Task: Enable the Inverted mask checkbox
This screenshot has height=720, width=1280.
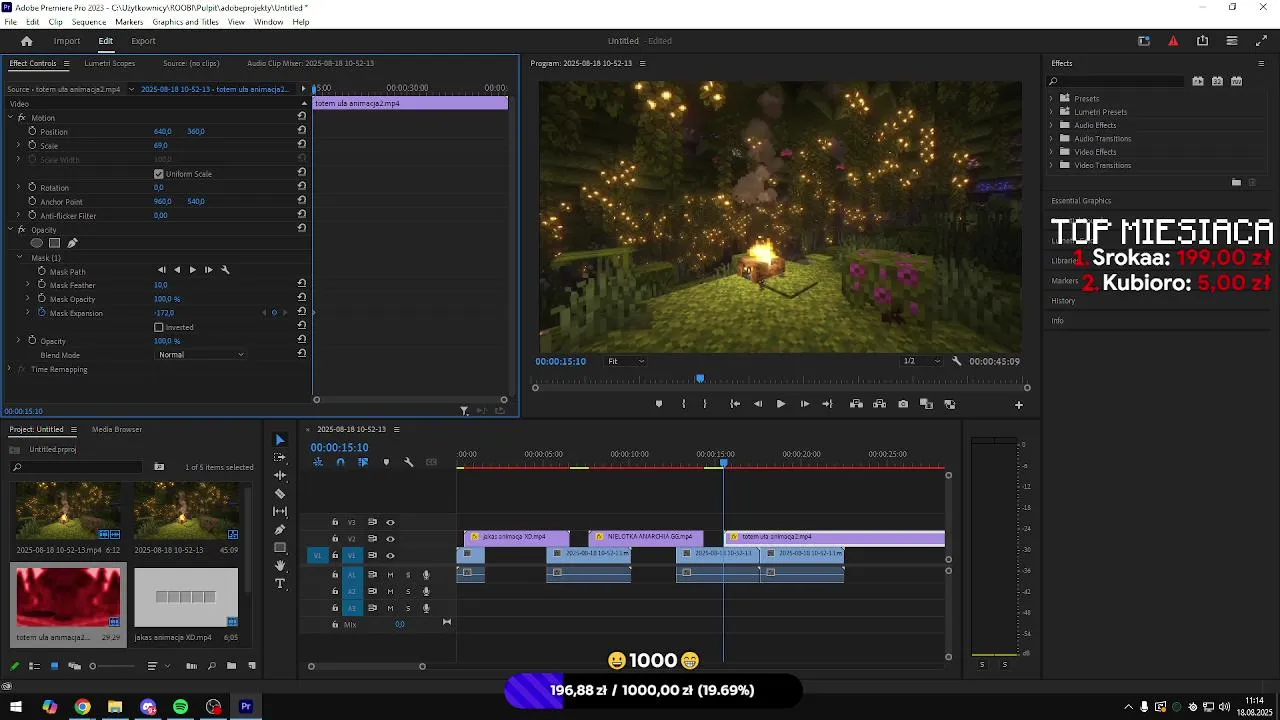Action: click(158, 327)
